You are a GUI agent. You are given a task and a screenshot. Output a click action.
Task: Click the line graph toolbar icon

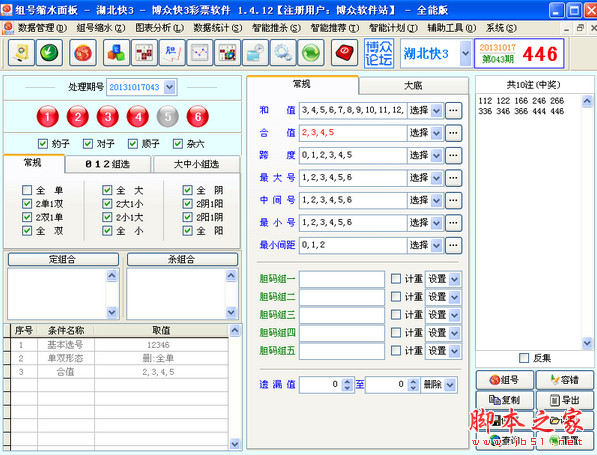click(200, 53)
